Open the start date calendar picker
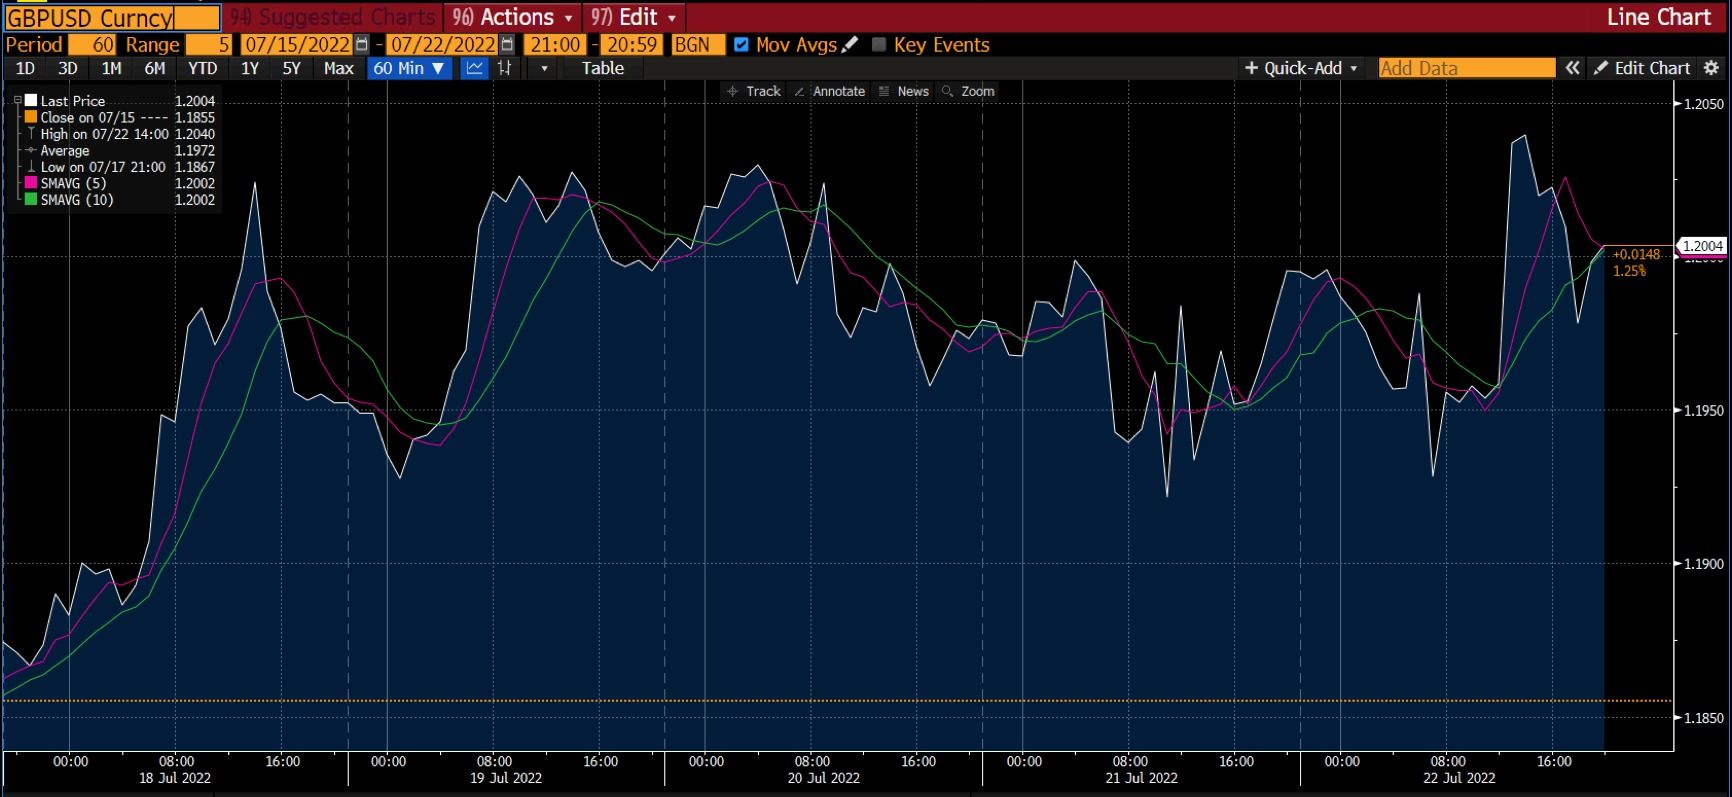This screenshot has height=797, width=1732. 361,45
